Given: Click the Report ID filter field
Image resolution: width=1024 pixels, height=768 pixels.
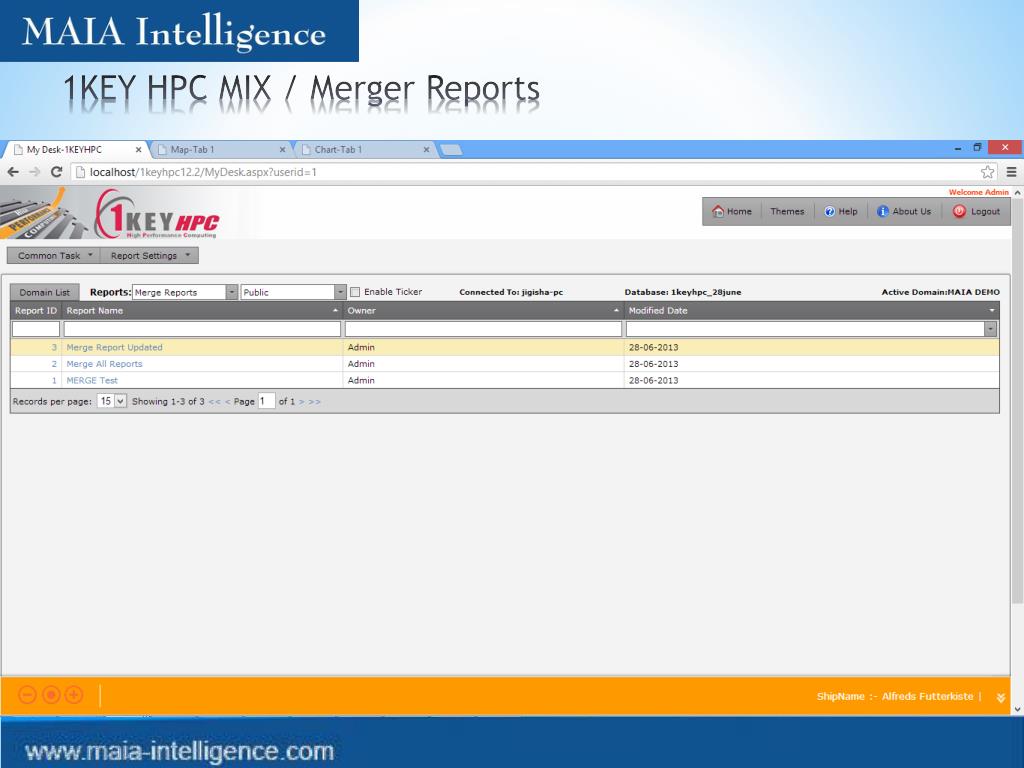Looking at the screenshot, I should [x=36, y=329].
